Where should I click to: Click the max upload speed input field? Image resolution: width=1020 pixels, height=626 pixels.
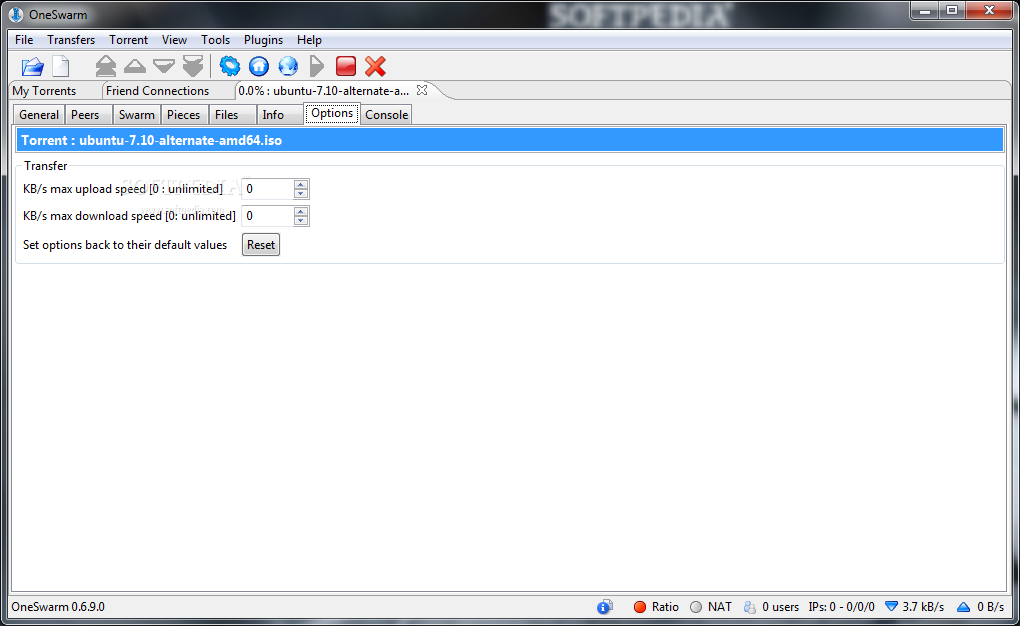tap(267, 189)
